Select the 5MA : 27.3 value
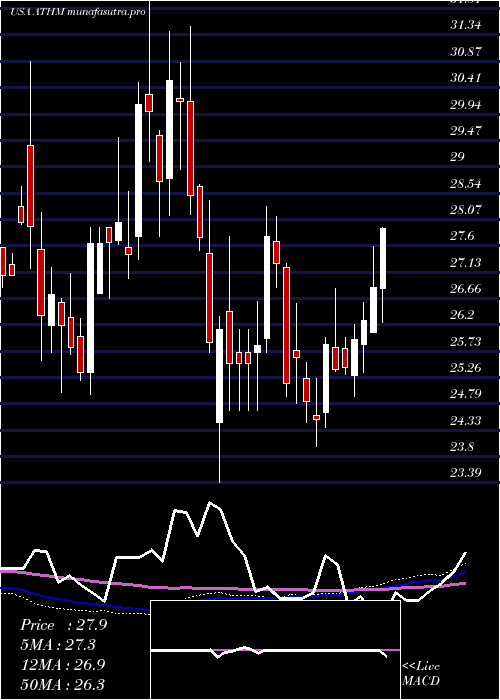 coord(58,645)
